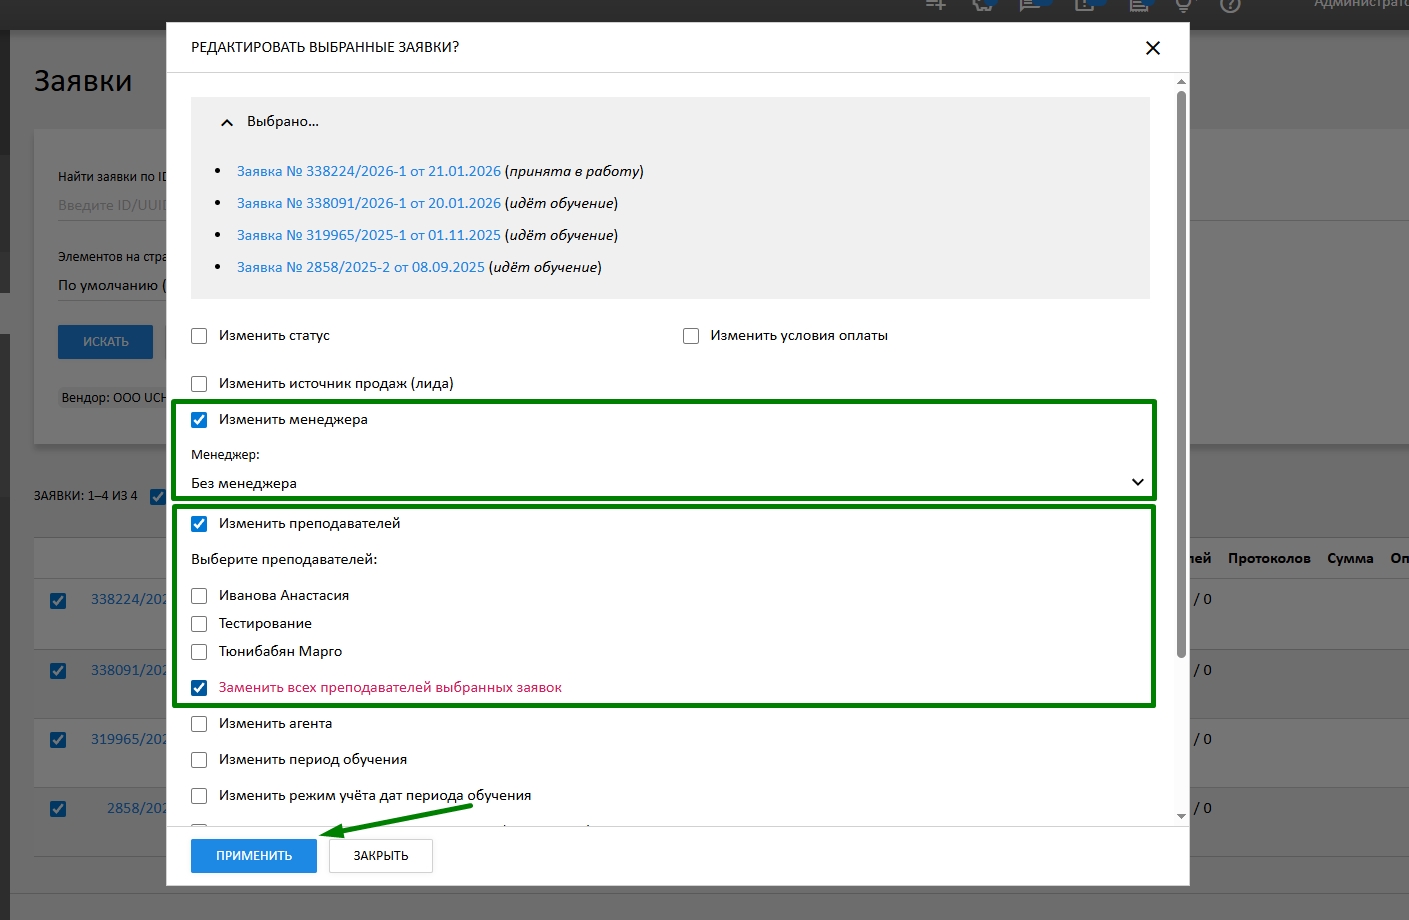
Task: Open Заявка № 338224/2026-1 link
Action: coord(368,171)
